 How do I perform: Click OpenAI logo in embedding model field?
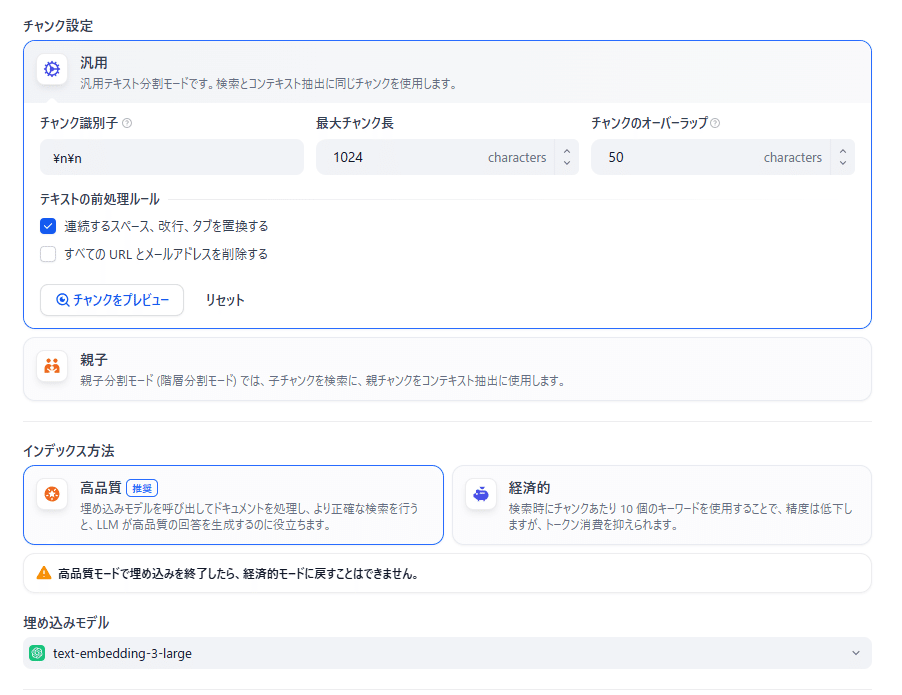click(x=37, y=653)
